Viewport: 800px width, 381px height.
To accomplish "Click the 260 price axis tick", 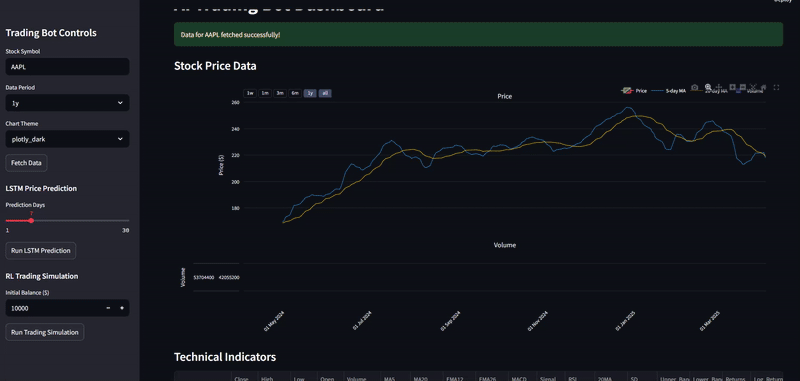I will (235, 102).
